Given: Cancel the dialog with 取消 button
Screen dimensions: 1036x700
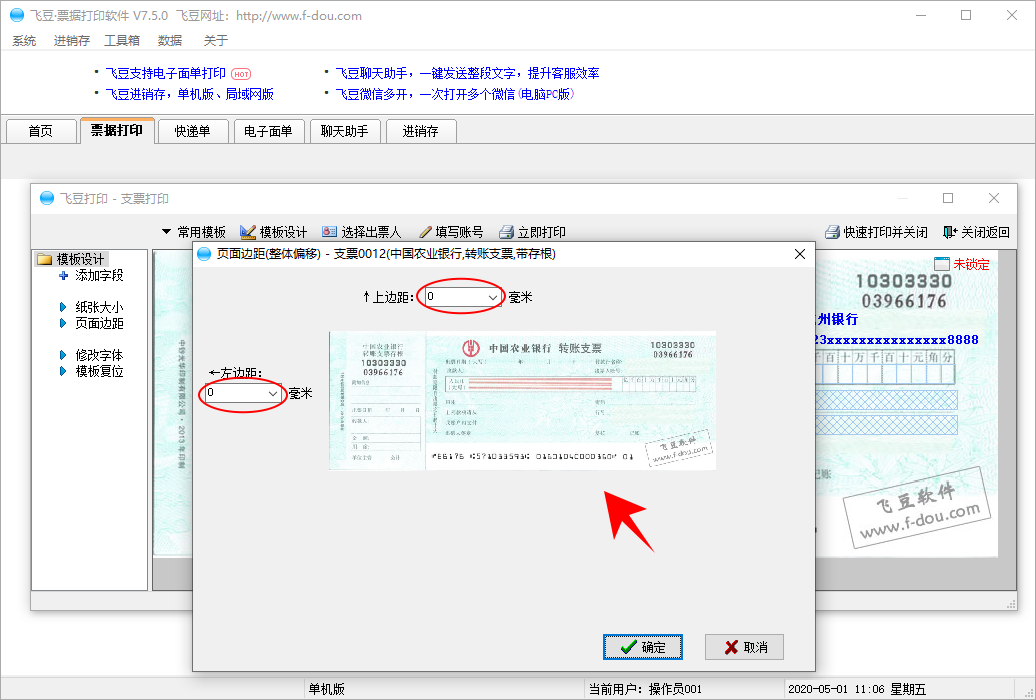Looking at the screenshot, I should 745,647.
